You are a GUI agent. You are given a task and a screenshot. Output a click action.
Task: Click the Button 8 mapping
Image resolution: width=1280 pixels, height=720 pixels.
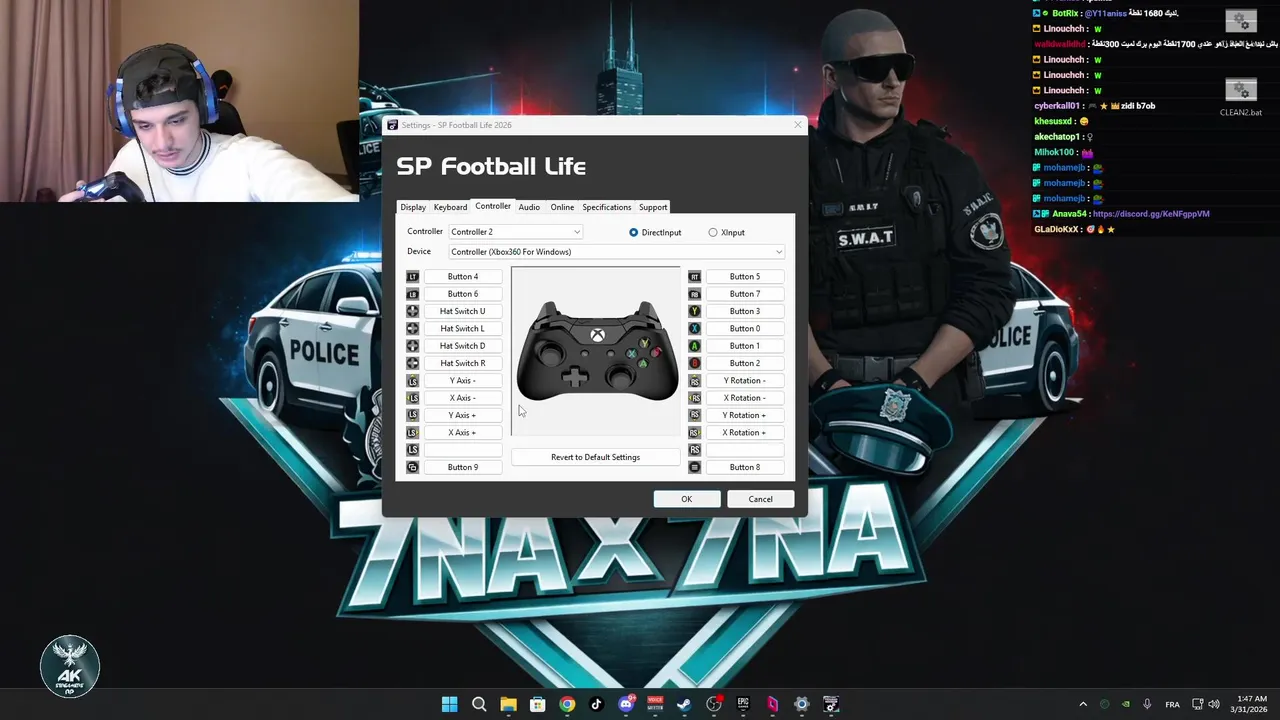pyautogui.click(x=744, y=467)
